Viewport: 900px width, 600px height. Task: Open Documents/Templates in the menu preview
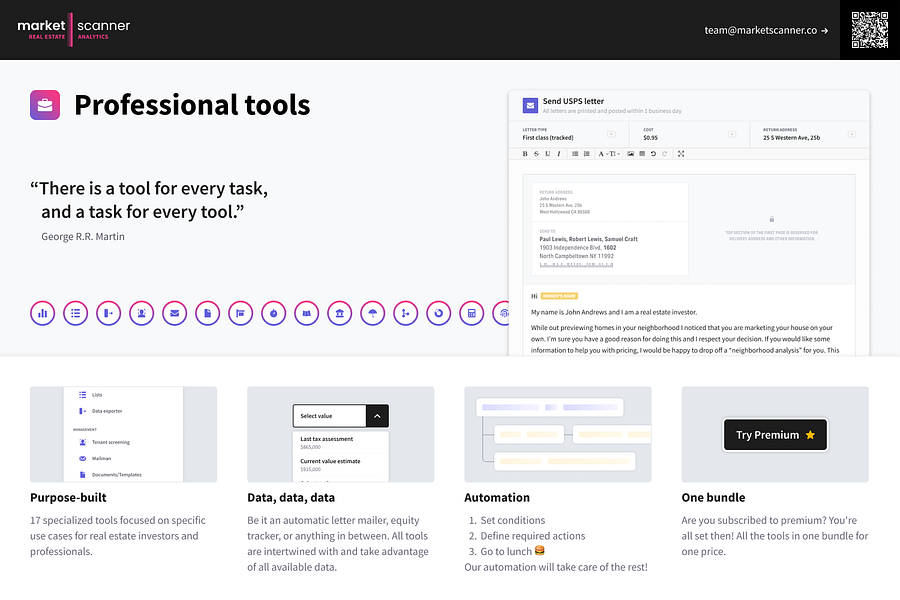[110, 475]
